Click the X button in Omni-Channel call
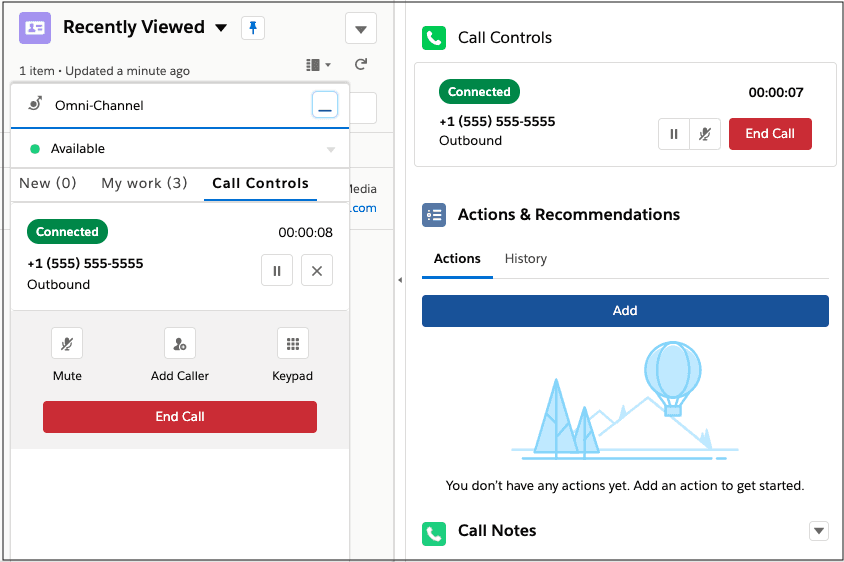844x562 pixels. [317, 271]
